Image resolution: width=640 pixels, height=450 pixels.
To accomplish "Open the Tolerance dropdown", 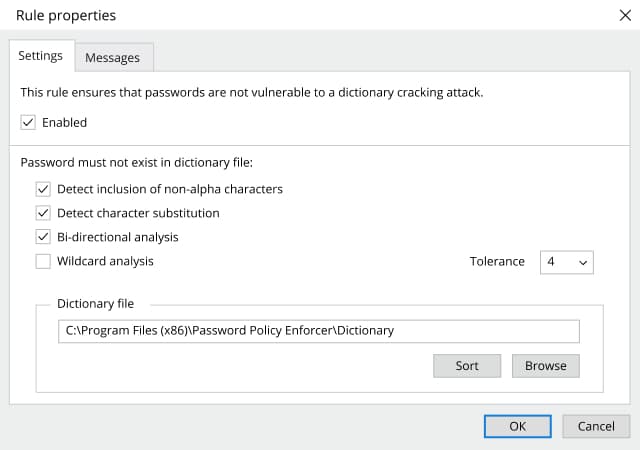I will pos(567,262).
